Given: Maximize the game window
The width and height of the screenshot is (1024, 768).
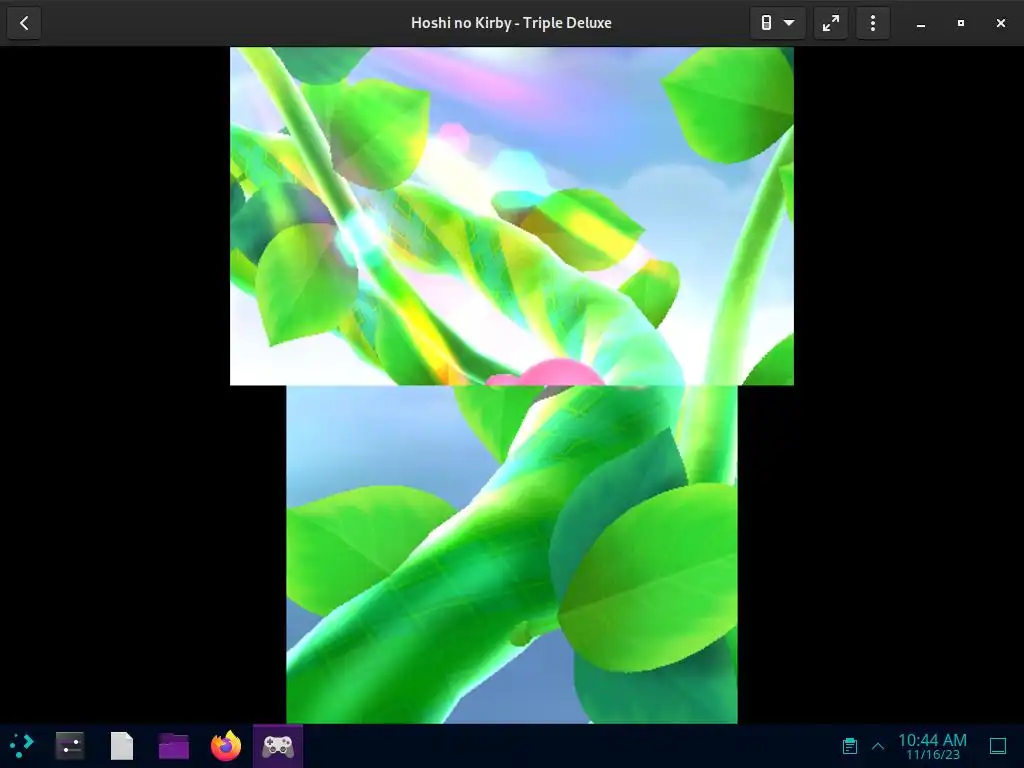Looking at the screenshot, I should click(961, 24).
